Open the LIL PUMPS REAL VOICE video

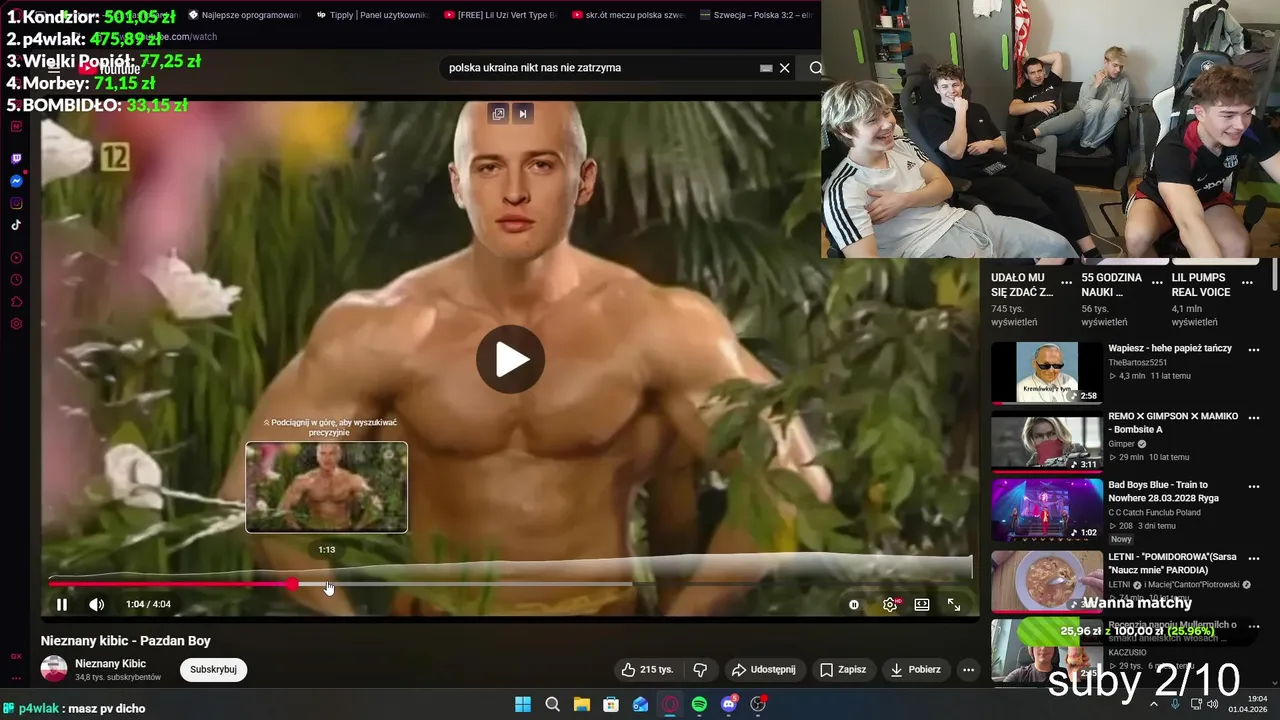tap(1201, 285)
